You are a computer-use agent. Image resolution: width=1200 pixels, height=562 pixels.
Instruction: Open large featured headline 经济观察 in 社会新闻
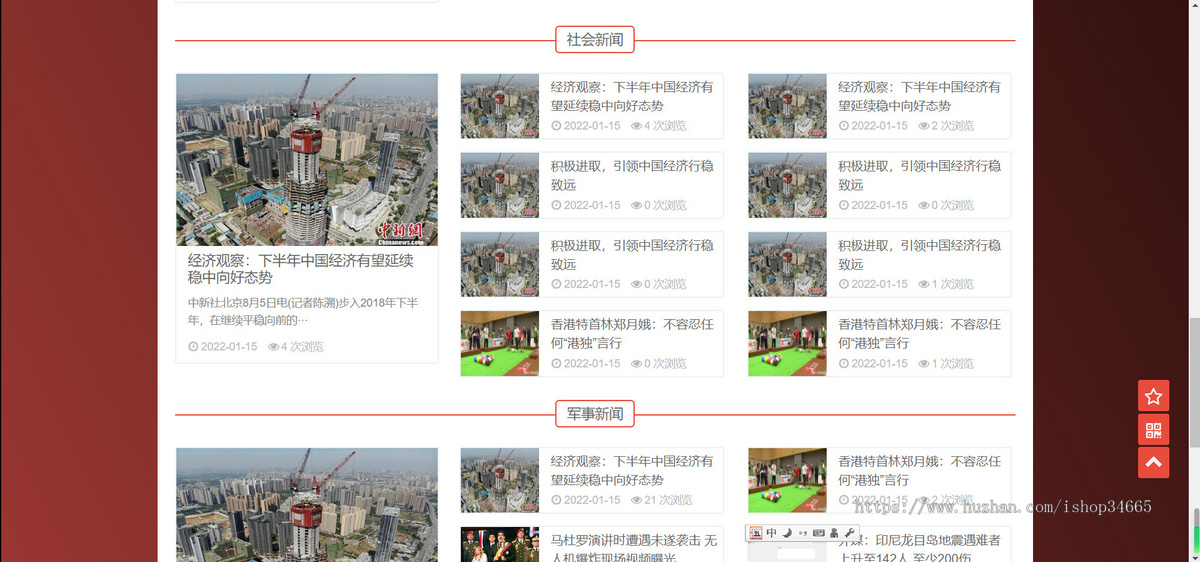[300, 269]
